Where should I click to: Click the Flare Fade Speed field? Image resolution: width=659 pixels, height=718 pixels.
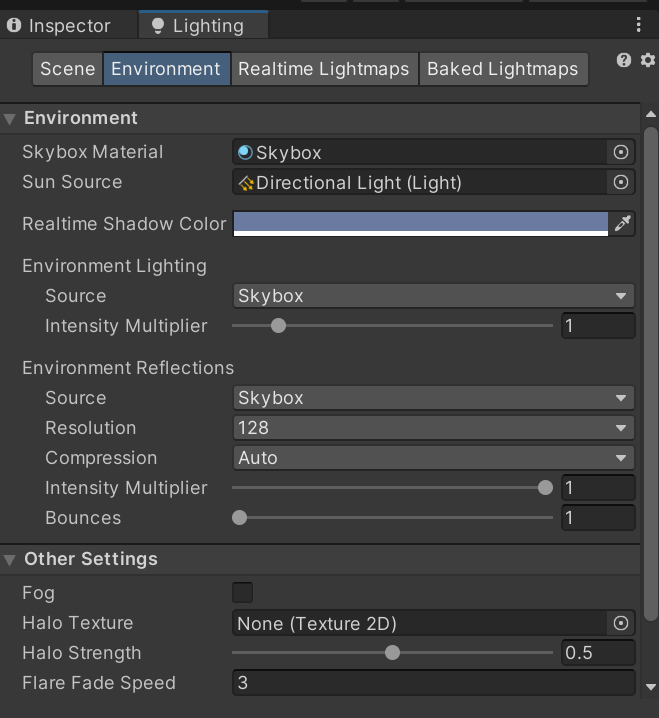433,683
